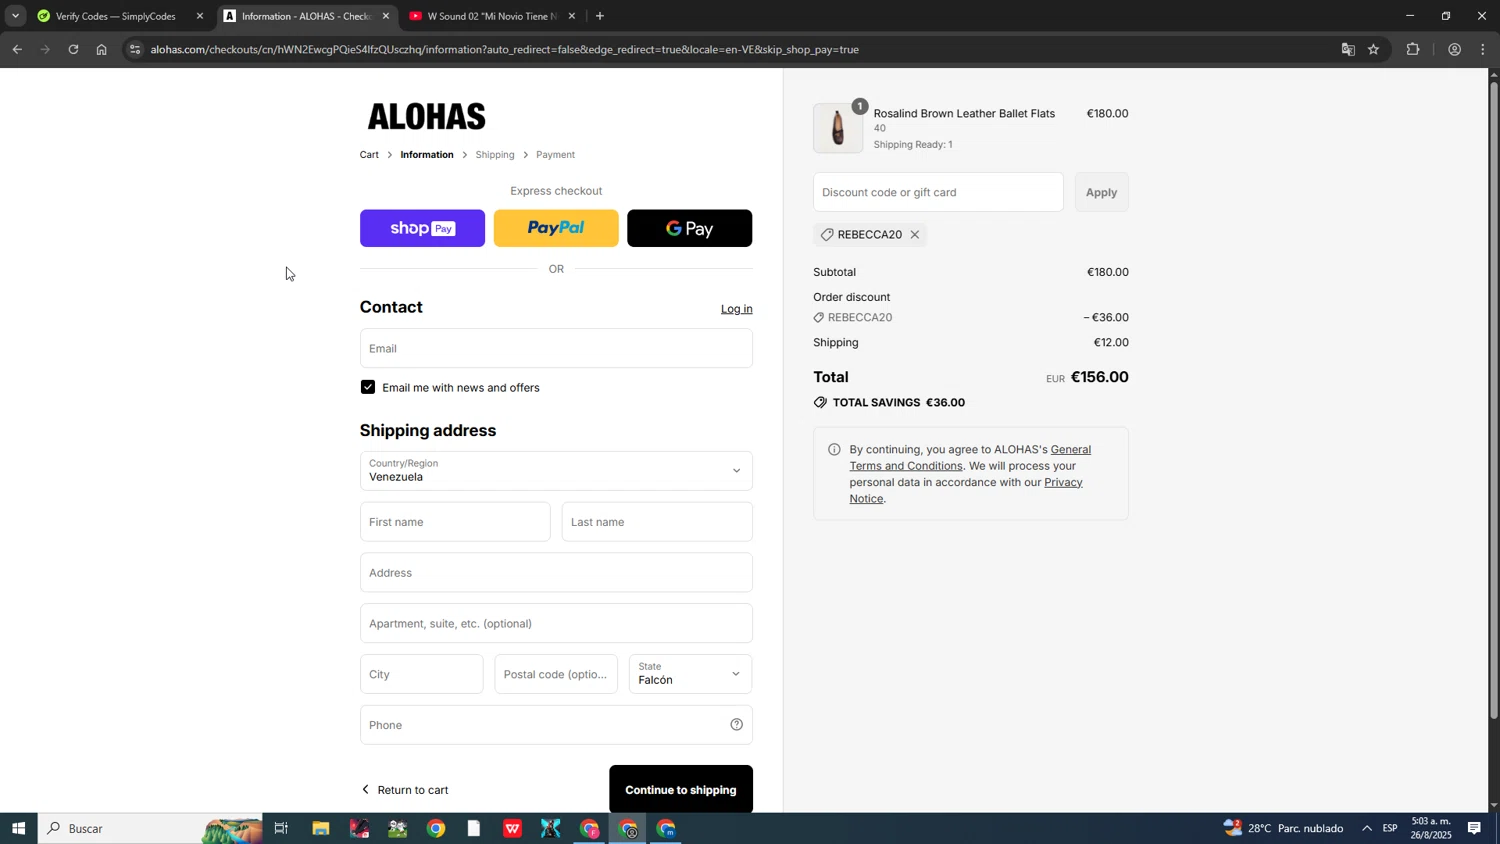Image resolution: width=1500 pixels, height=844 pixels.
Task: Focus the Email input field
Action: click(556, 348)
